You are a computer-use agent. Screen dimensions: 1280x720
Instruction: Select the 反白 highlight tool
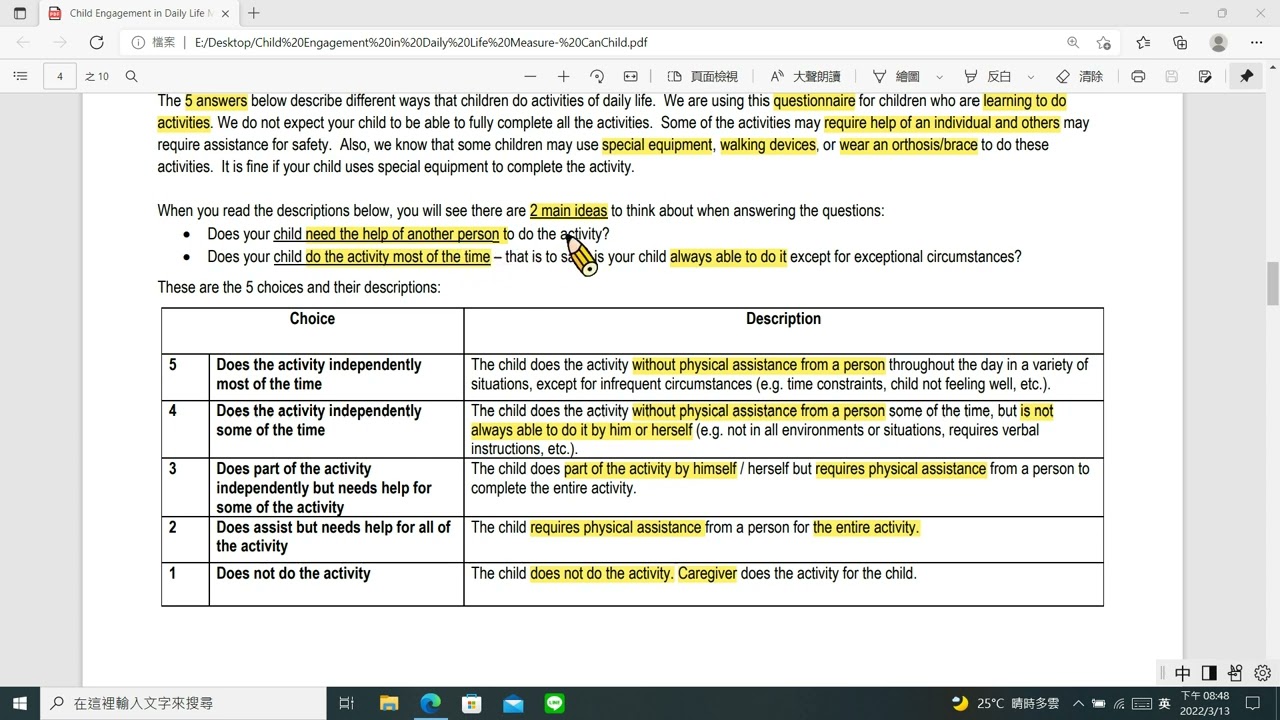coord(987,76)
